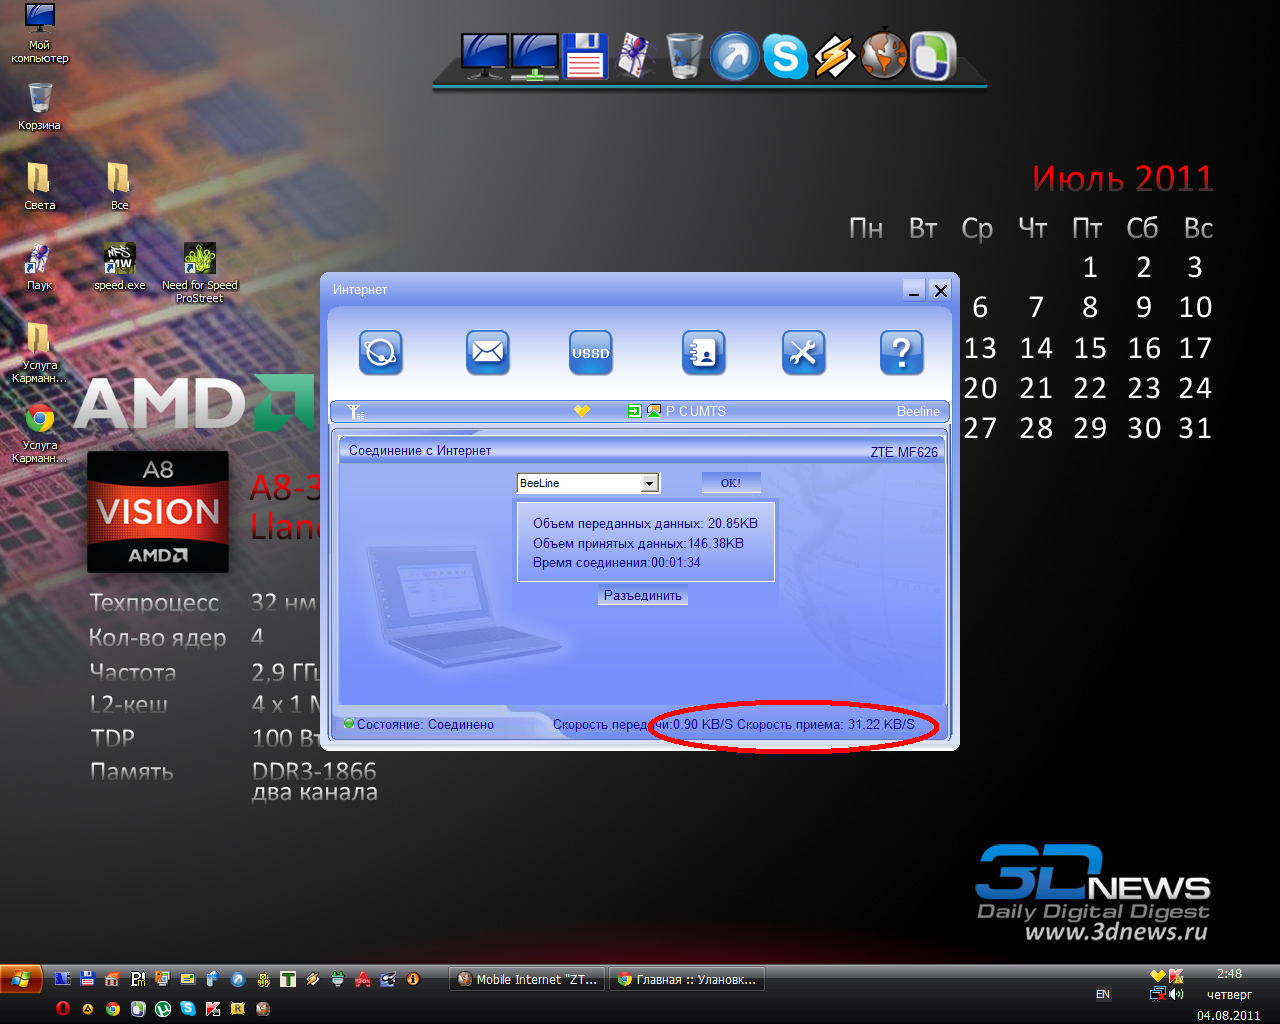Click the blue arrow circle icon in the top dock
Screen dimensions: 1280x1024
(x=735, y=56)
